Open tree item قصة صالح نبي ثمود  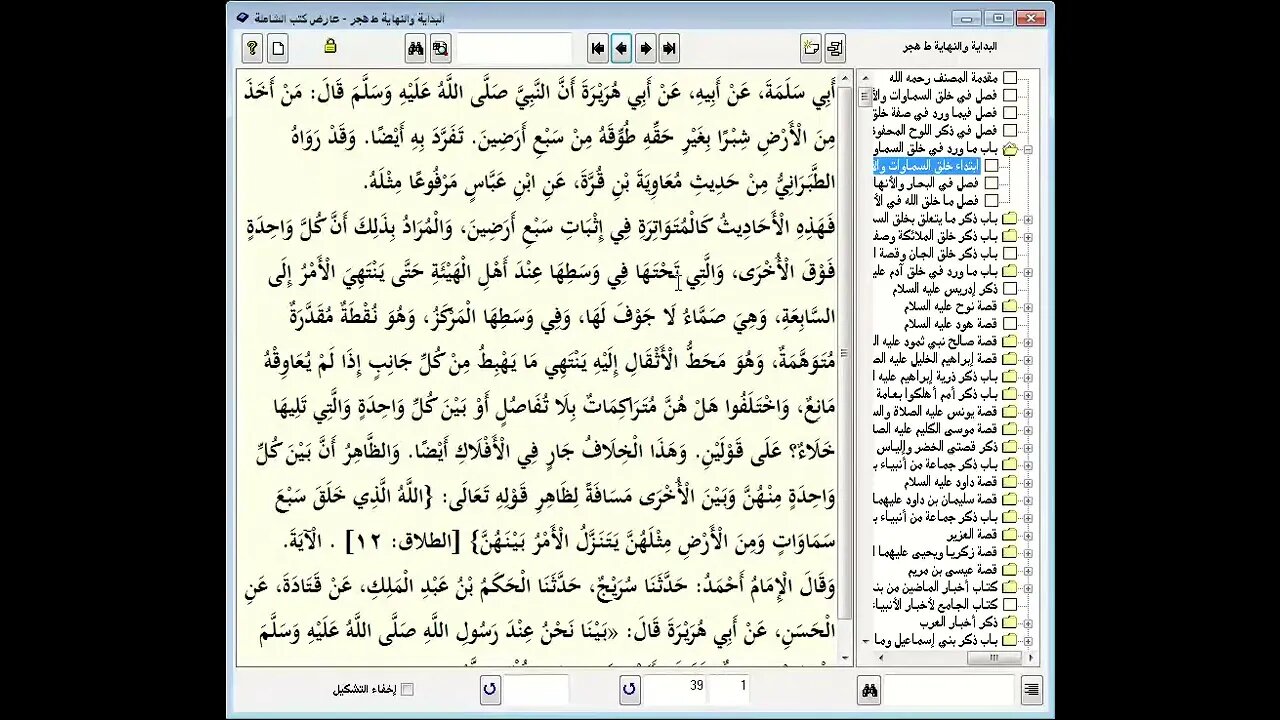pyautogui.click(x=936, y=341)
